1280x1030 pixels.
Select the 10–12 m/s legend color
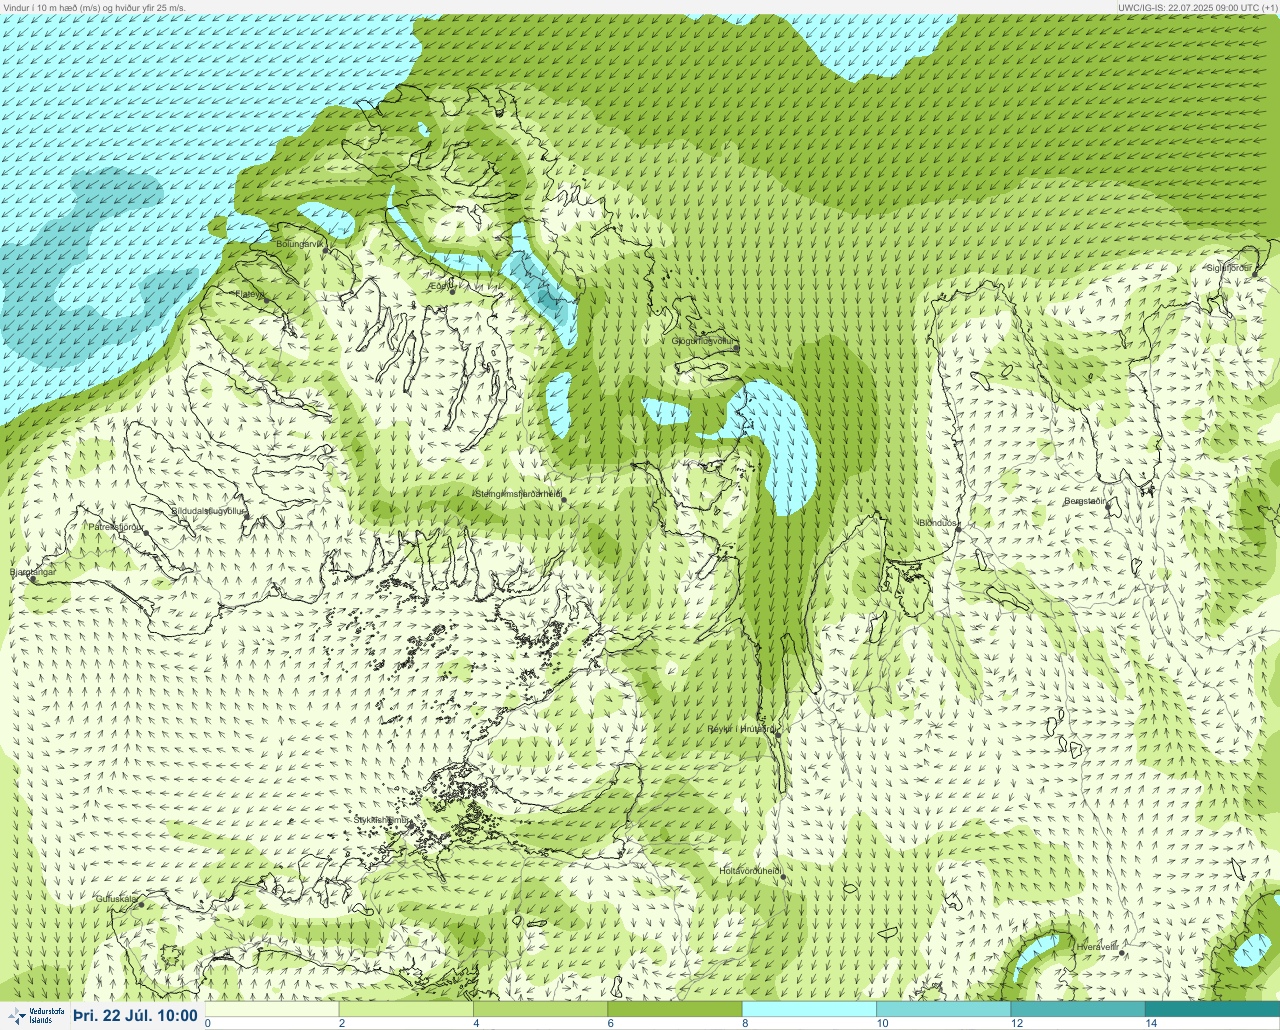coord(943,1009)
